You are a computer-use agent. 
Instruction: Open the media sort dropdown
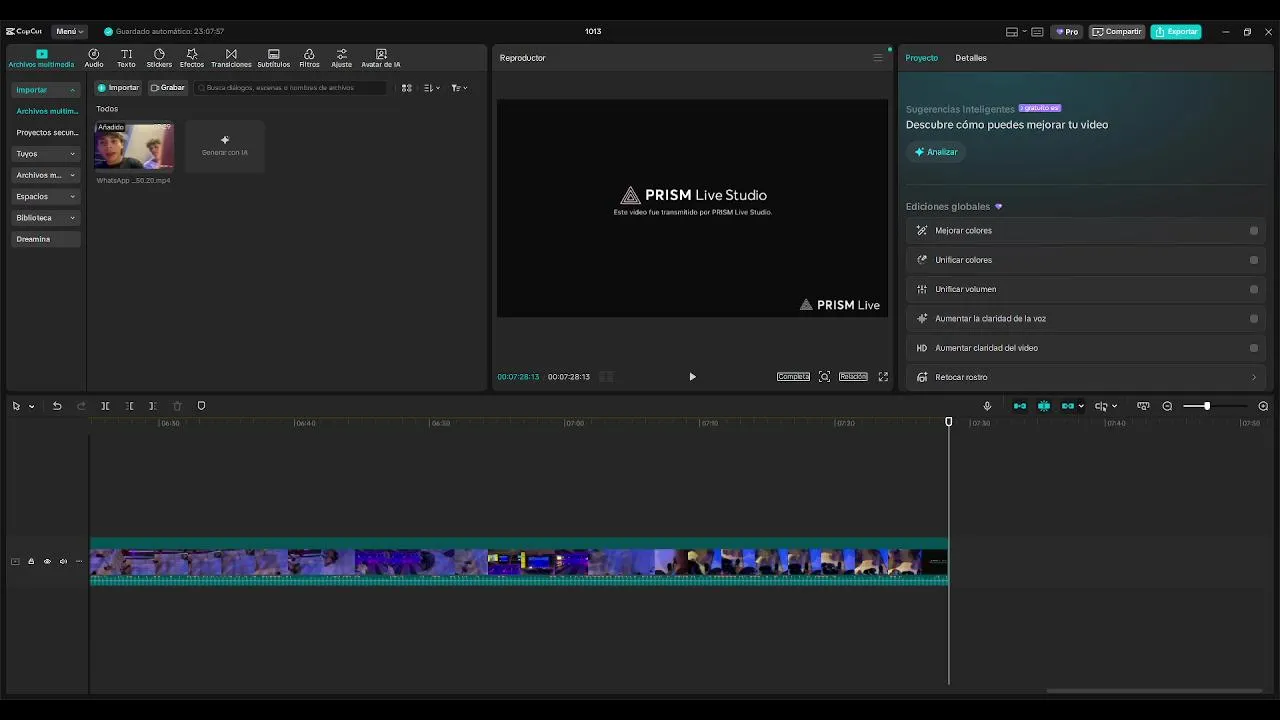[432, 88]
